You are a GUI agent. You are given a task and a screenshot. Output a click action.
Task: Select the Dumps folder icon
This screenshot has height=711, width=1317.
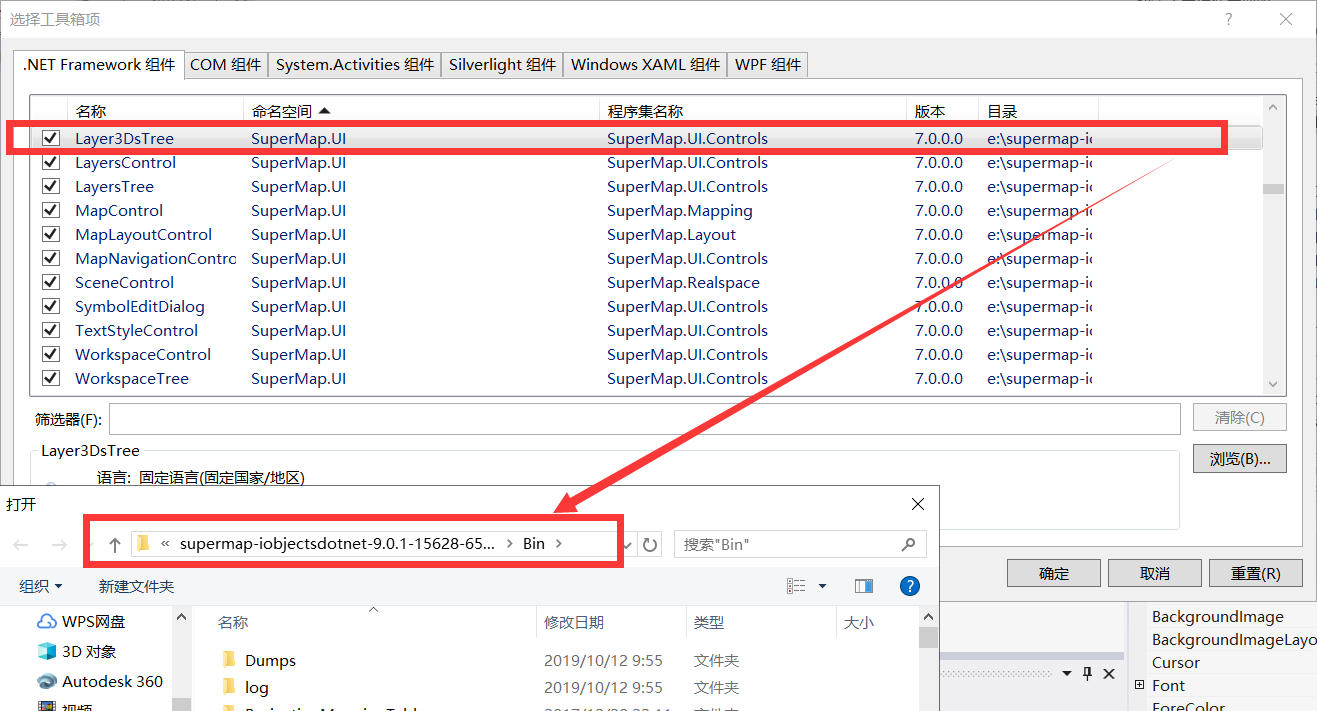point(229,660)
